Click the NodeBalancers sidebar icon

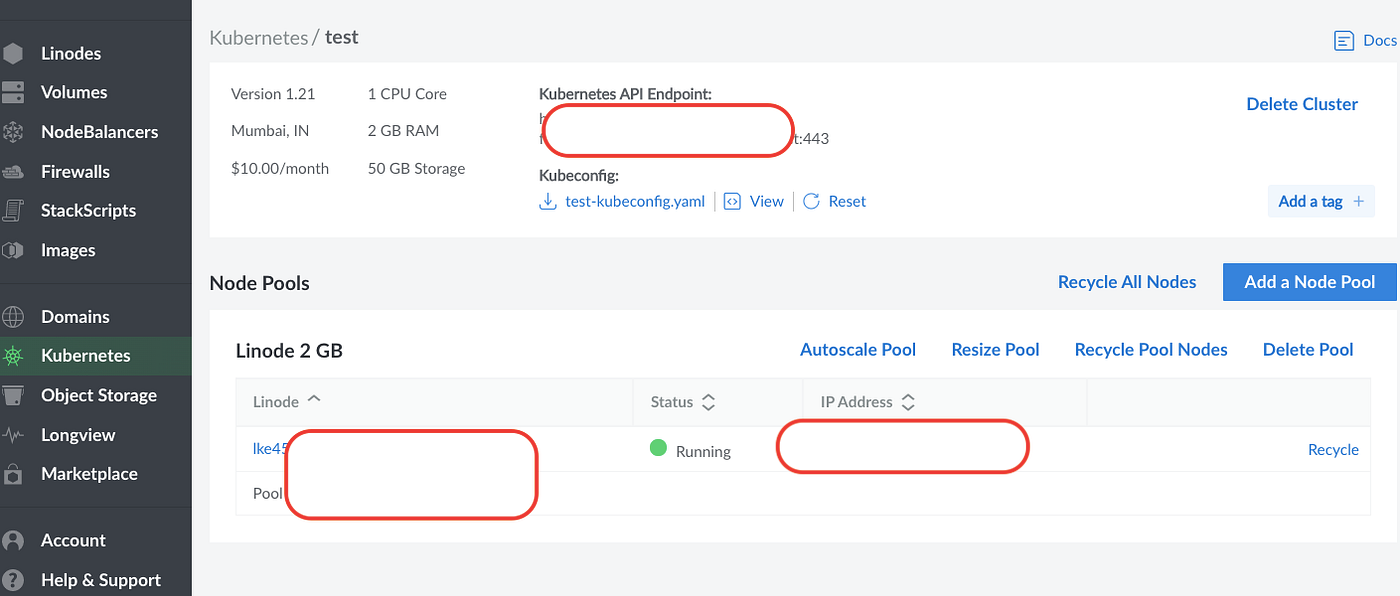(x=13, y=132)
